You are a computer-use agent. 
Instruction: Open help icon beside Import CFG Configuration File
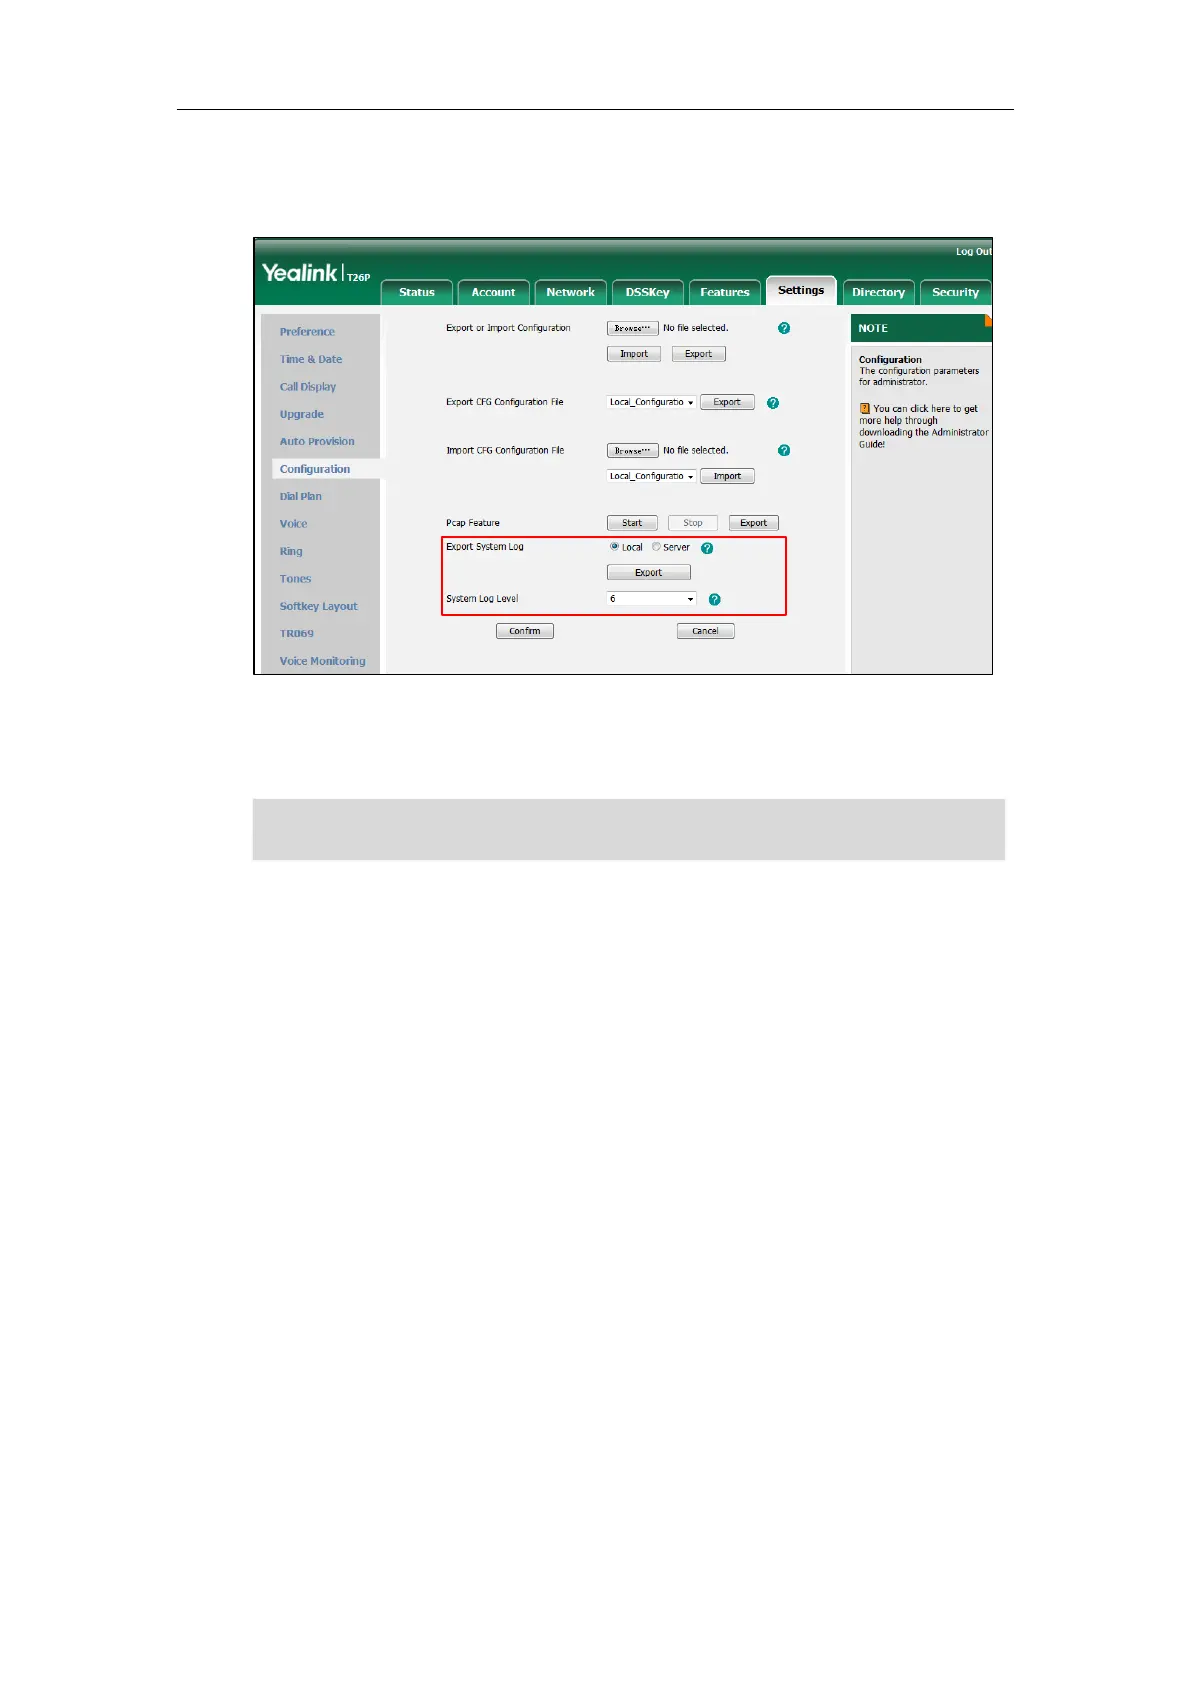click(784, 451)
